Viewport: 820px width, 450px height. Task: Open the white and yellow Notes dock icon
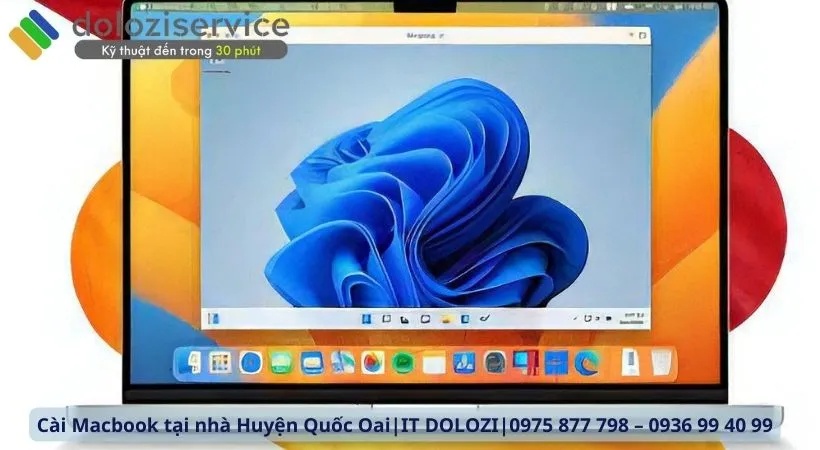point(434,363)
